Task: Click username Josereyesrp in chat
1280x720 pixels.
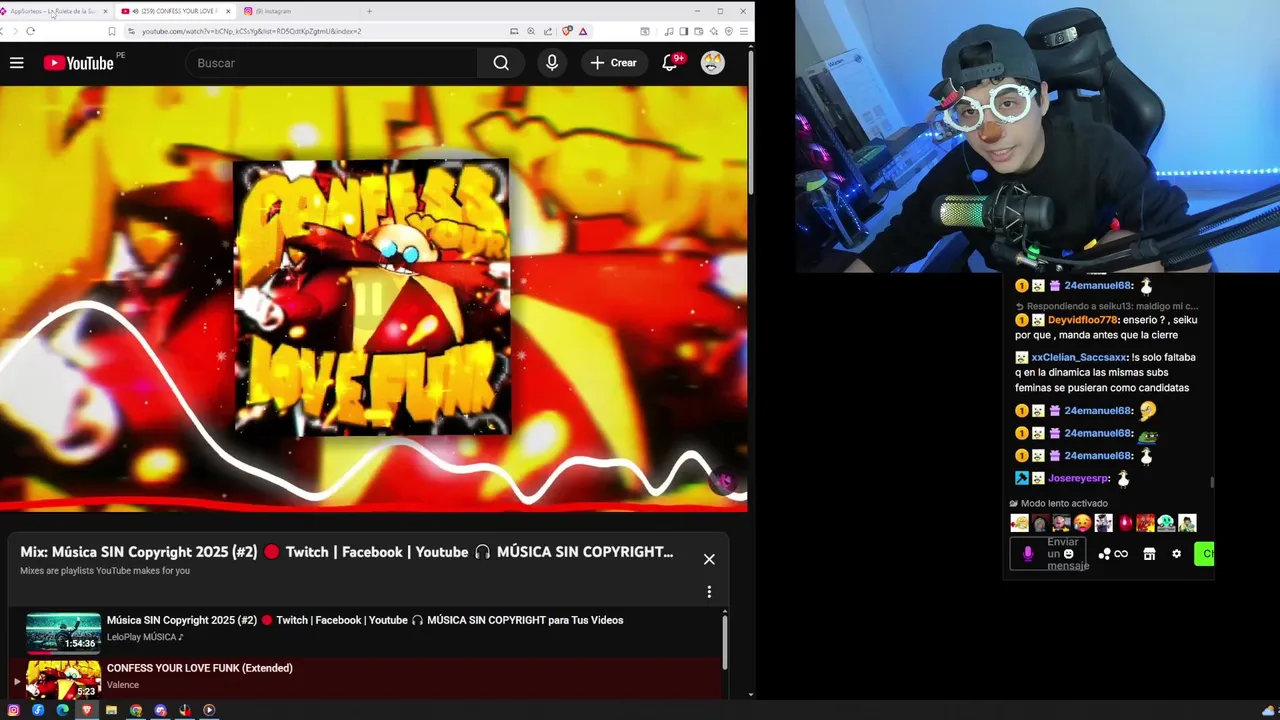Action: pyautogui.click(x=1078, y=478)
